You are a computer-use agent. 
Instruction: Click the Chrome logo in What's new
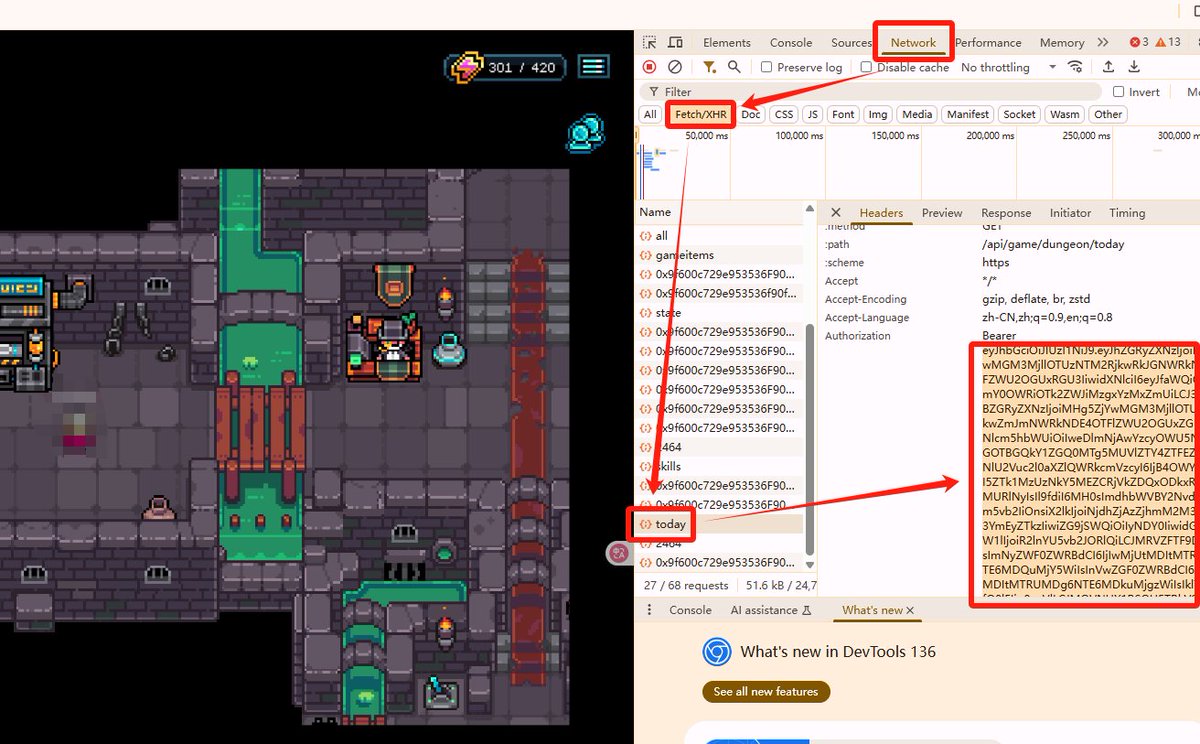click(x=716, y=652)
